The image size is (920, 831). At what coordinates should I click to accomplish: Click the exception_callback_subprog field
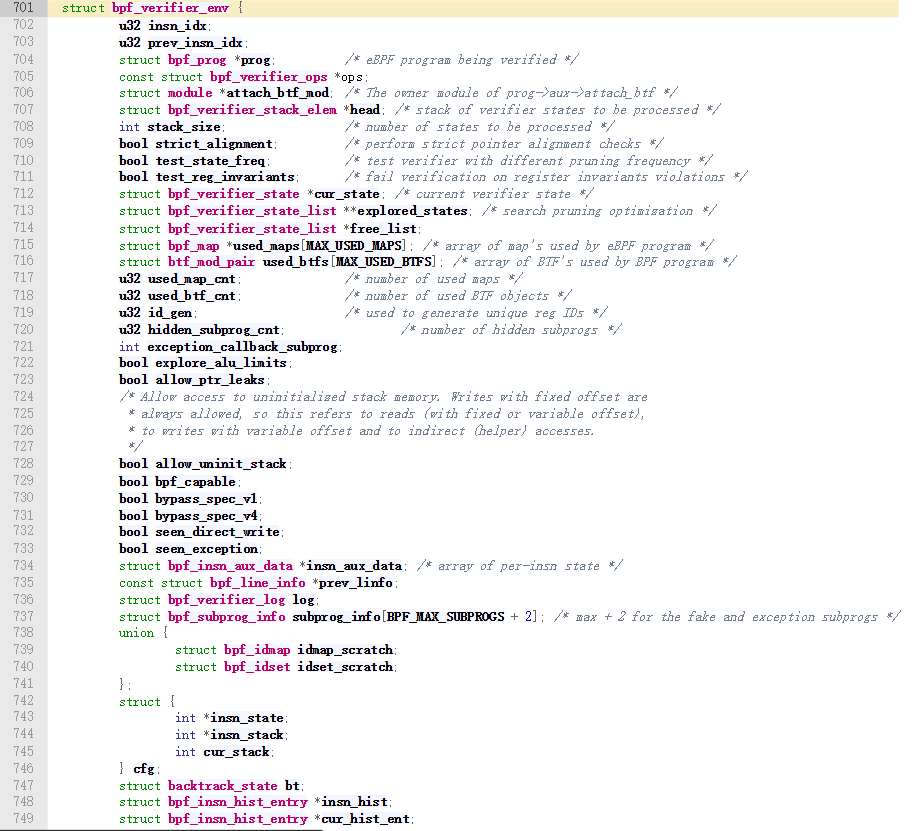click(x=242, y=347)
